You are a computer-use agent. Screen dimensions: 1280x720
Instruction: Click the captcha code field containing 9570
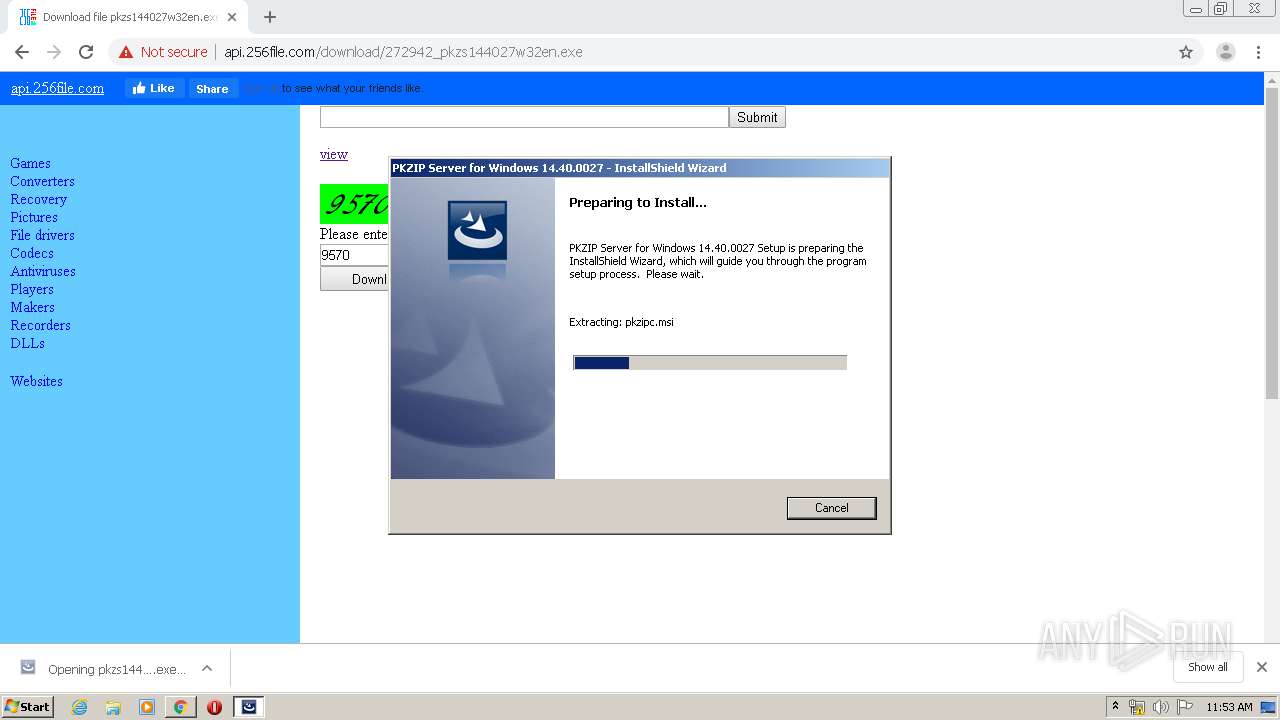click(354, 255)
